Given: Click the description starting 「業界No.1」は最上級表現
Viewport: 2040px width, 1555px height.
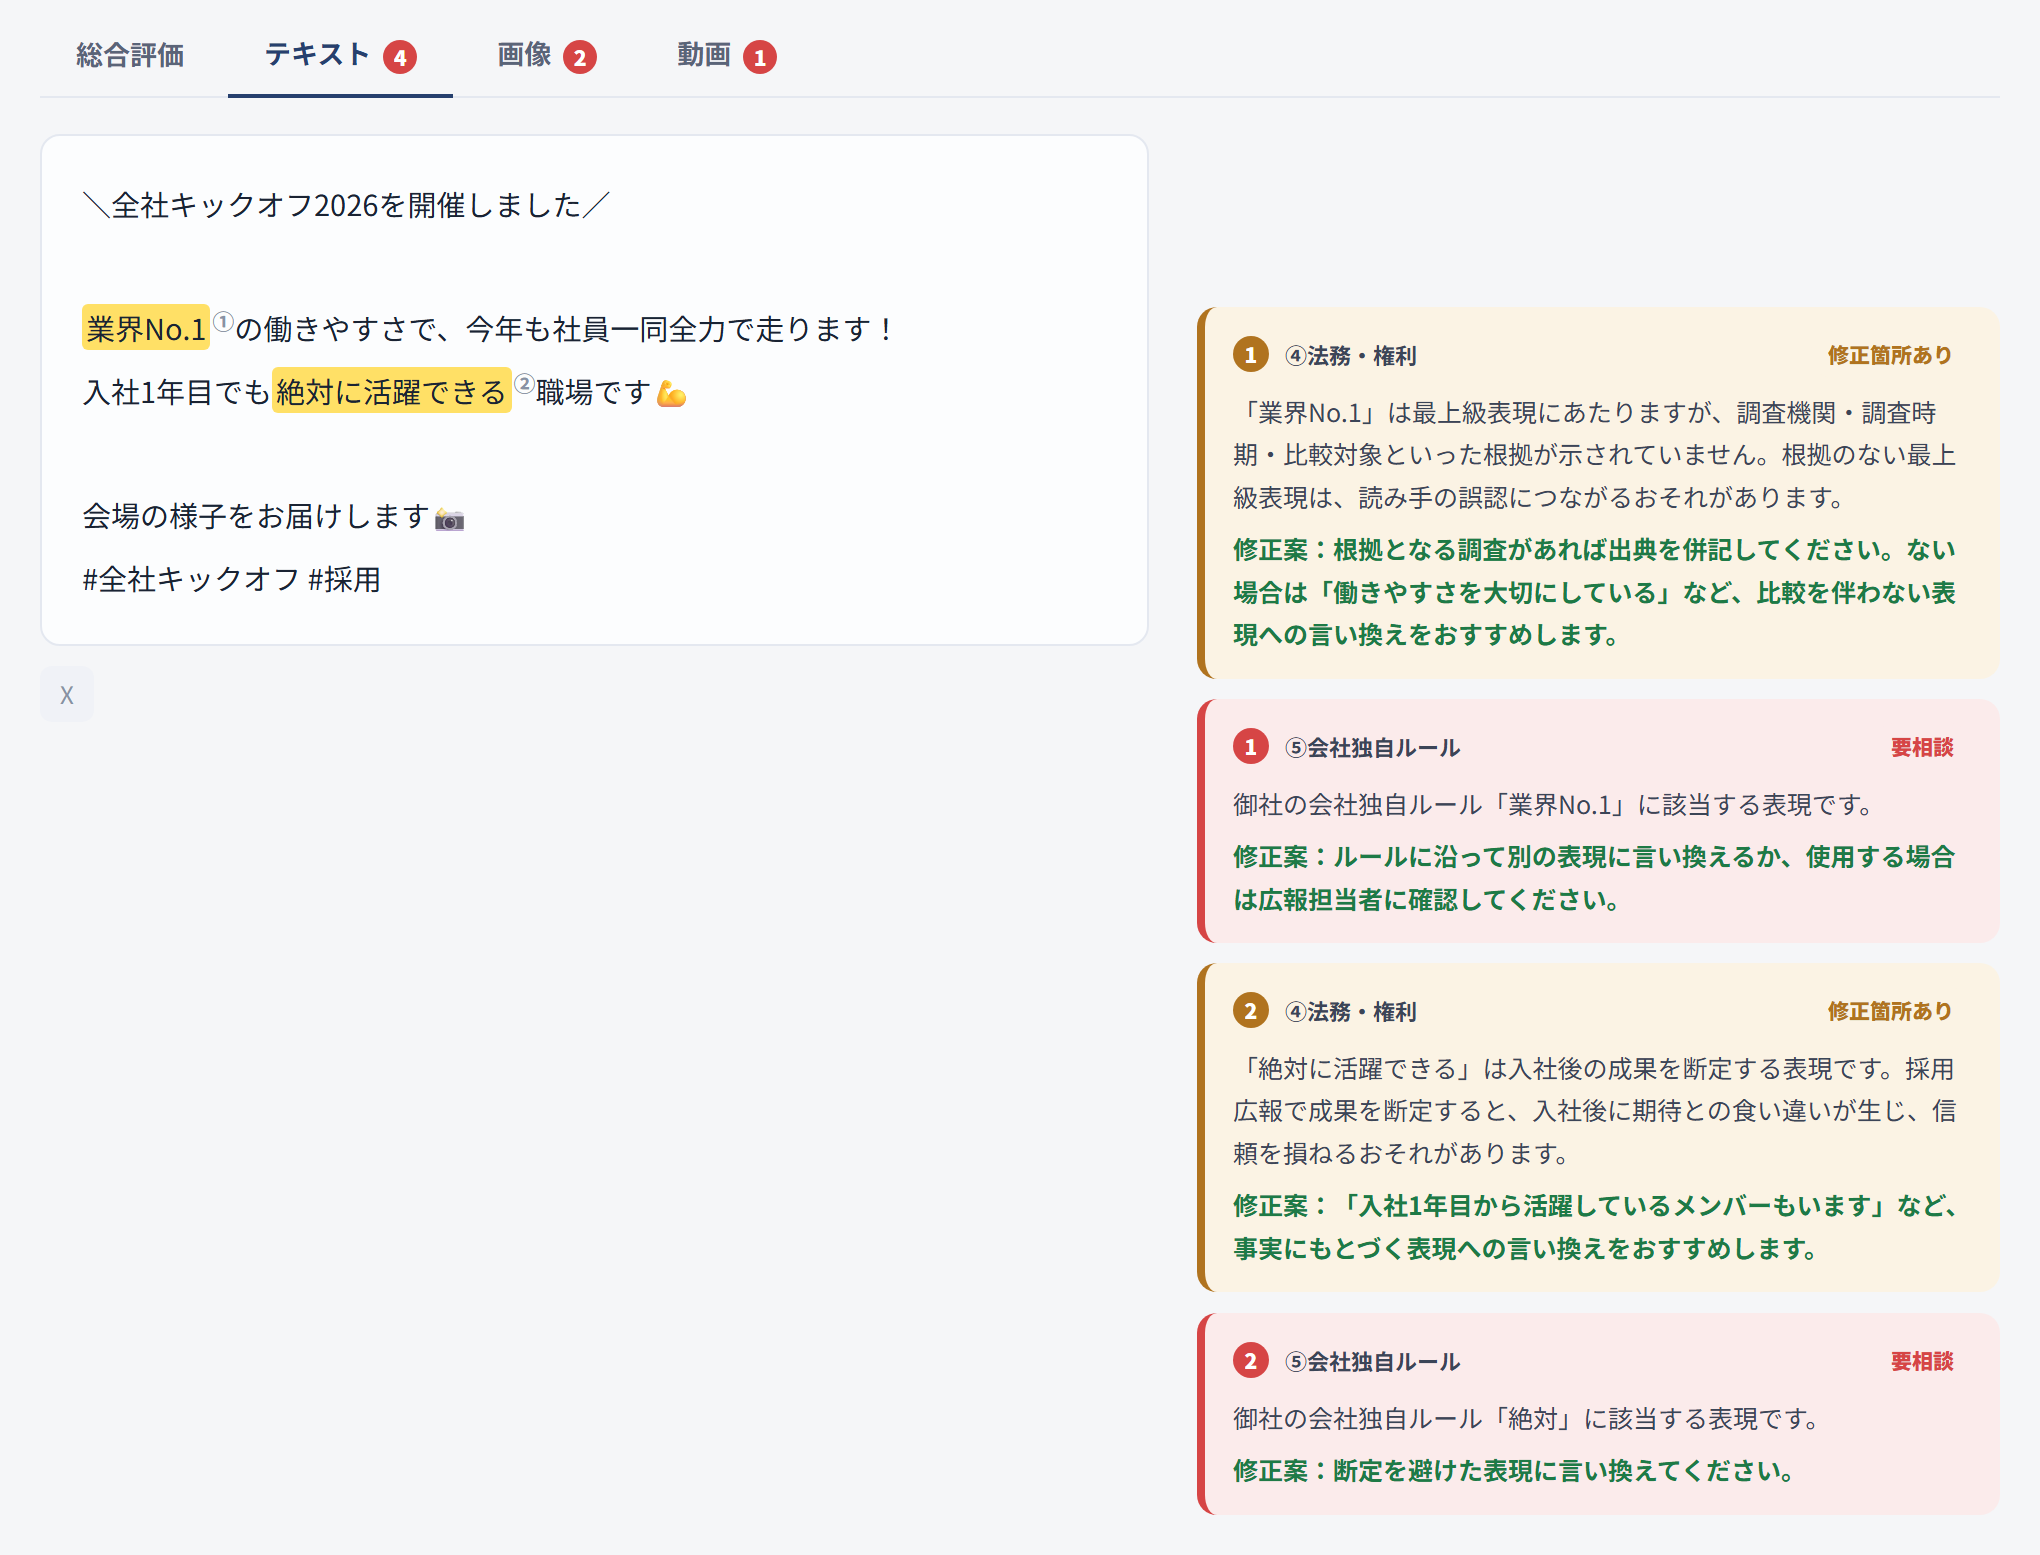Looking at the screenshot, I should point(1594,455).
